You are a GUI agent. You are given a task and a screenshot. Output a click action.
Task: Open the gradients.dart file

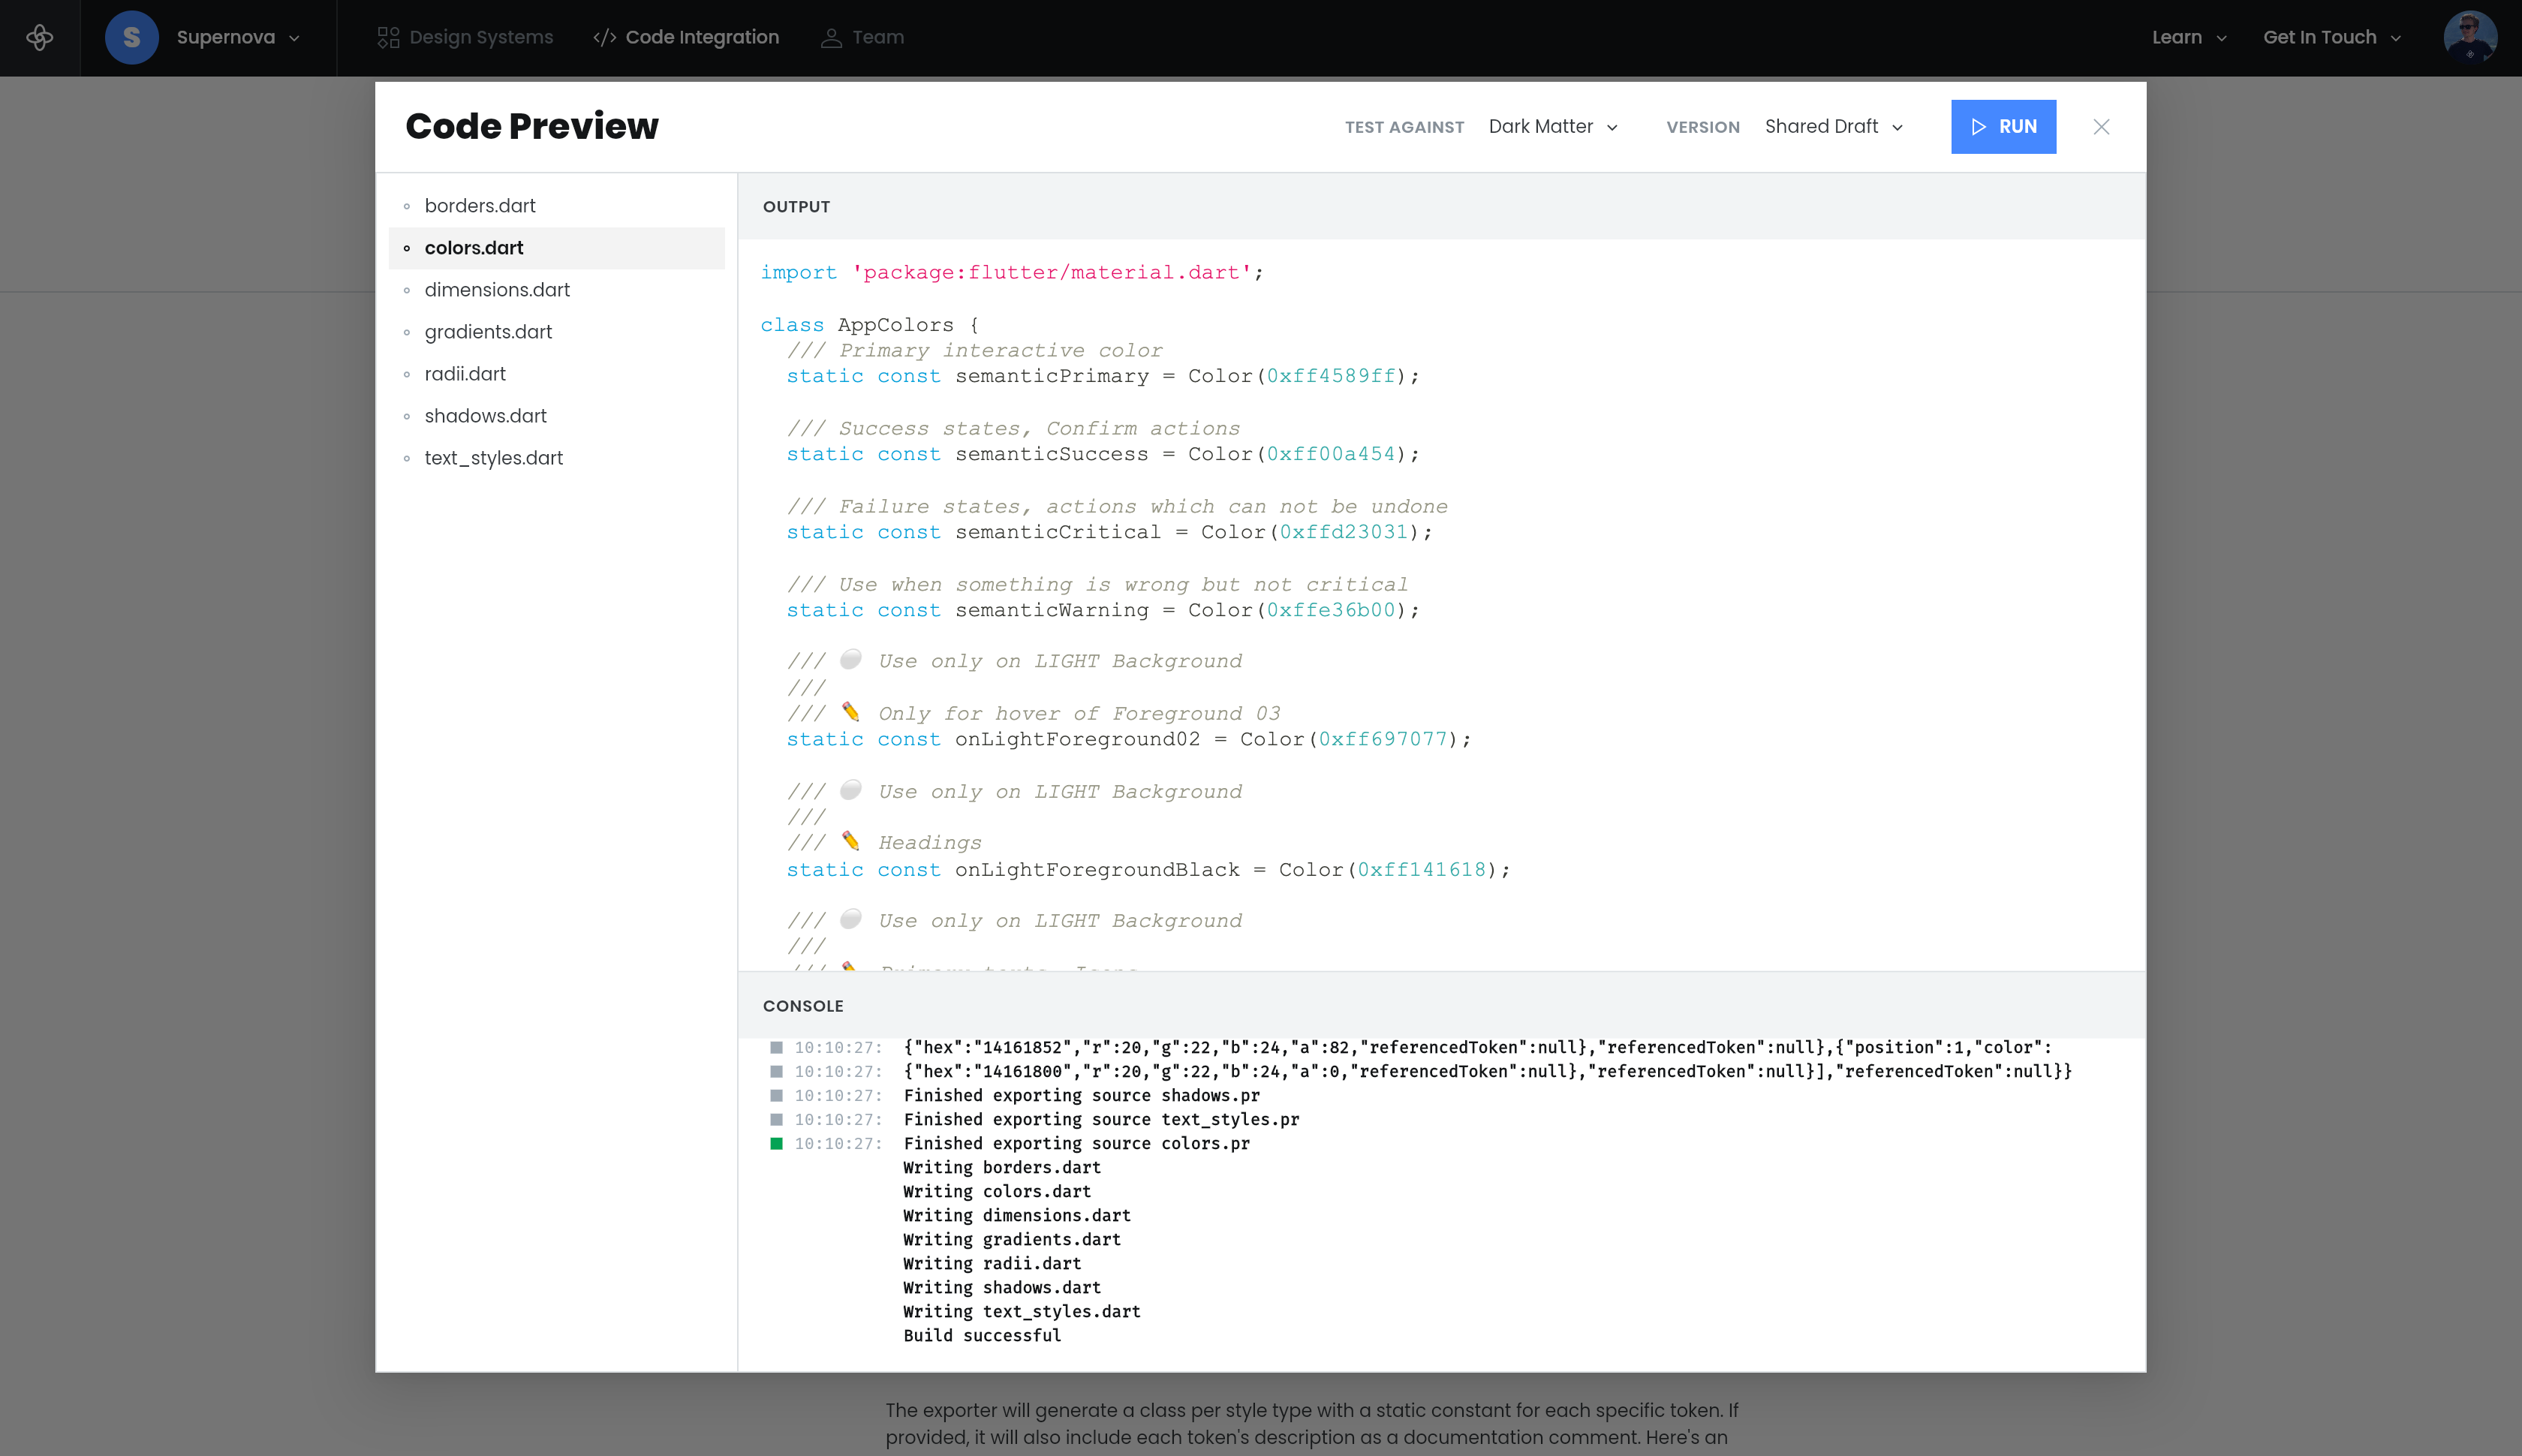click(556, 332)
